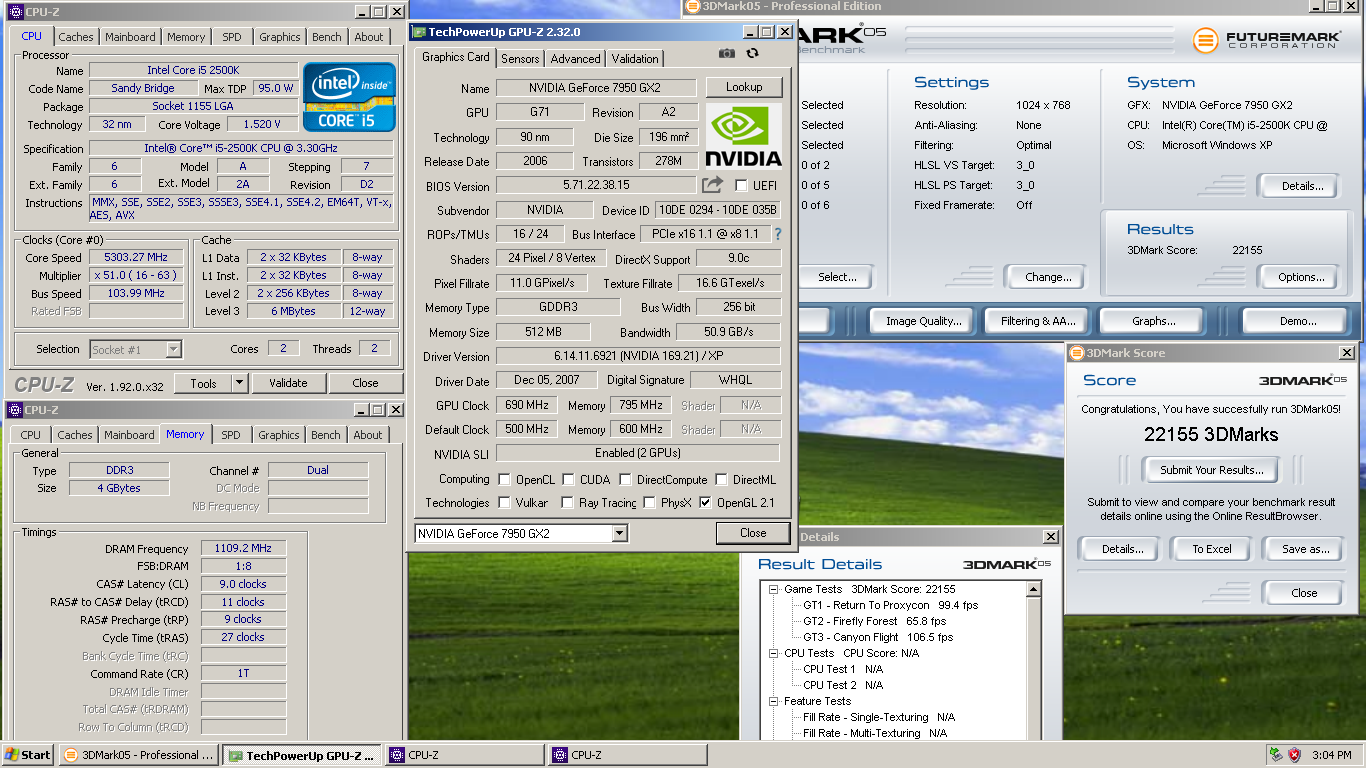
Task: Click the Close button in GPU-Z
Action: [753, 533]
